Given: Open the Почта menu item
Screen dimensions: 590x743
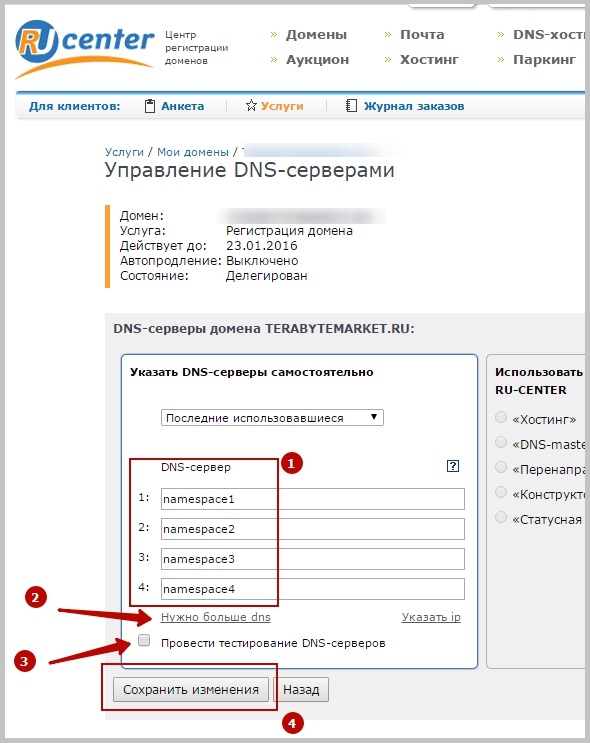Looking at the screenshot, I should click(x=422, y=35).
